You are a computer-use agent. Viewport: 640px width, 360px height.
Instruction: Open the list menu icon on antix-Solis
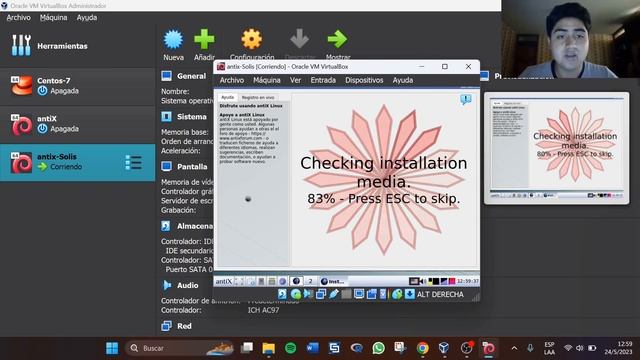[133, 162]
